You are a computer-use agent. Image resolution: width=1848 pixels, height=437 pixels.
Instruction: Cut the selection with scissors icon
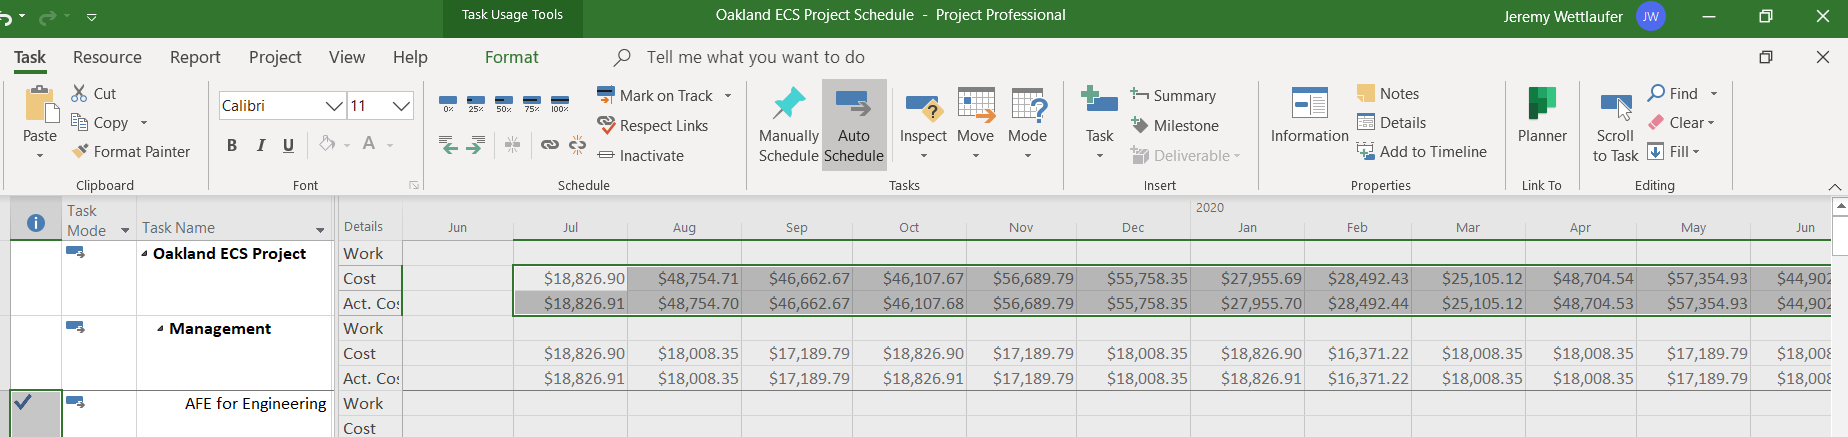coord(80,93)
